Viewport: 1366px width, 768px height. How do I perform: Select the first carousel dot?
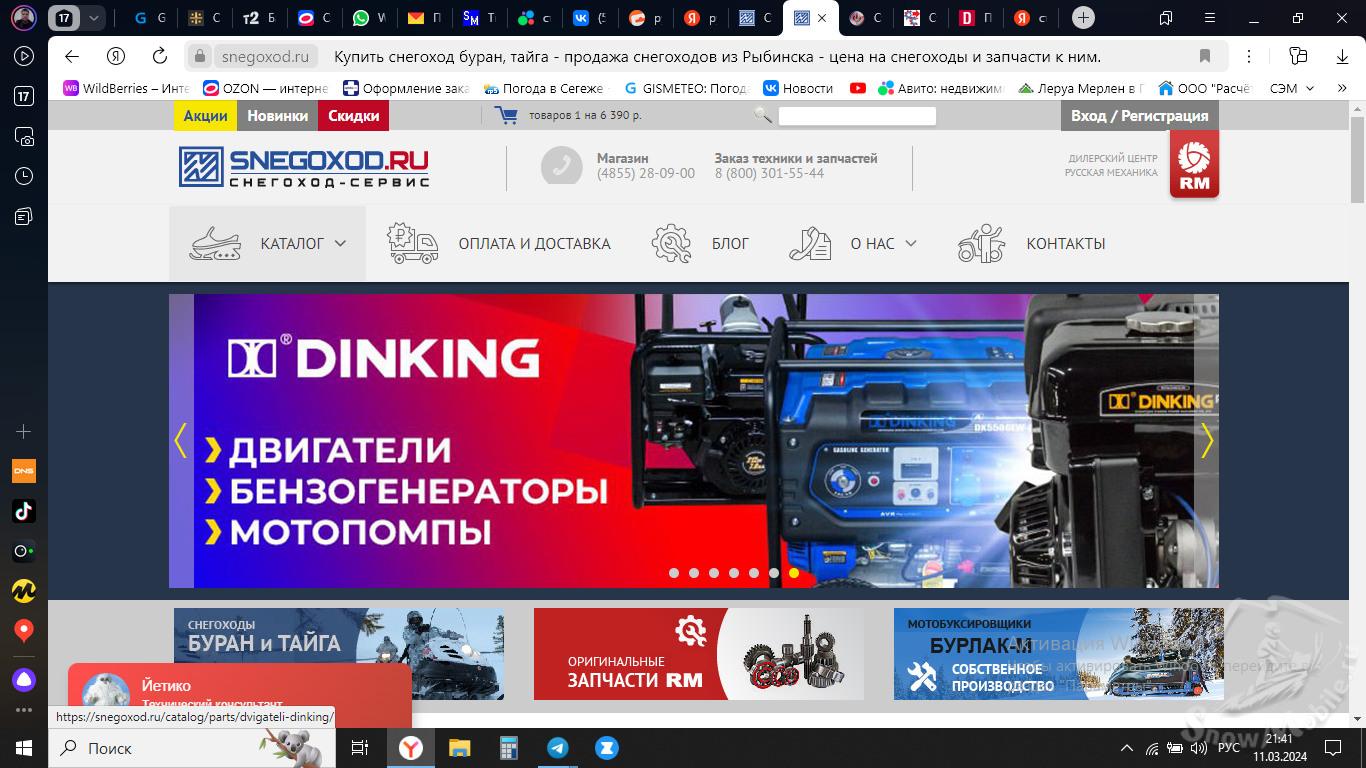pos(674,573)
